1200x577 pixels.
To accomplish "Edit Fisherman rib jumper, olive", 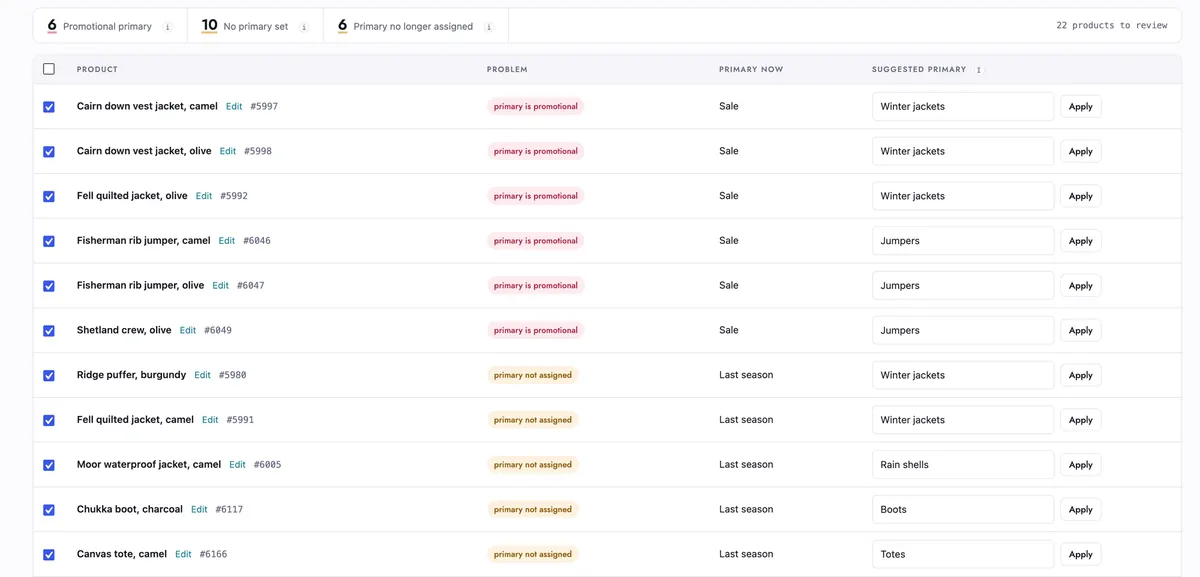I will coord(221,285).
